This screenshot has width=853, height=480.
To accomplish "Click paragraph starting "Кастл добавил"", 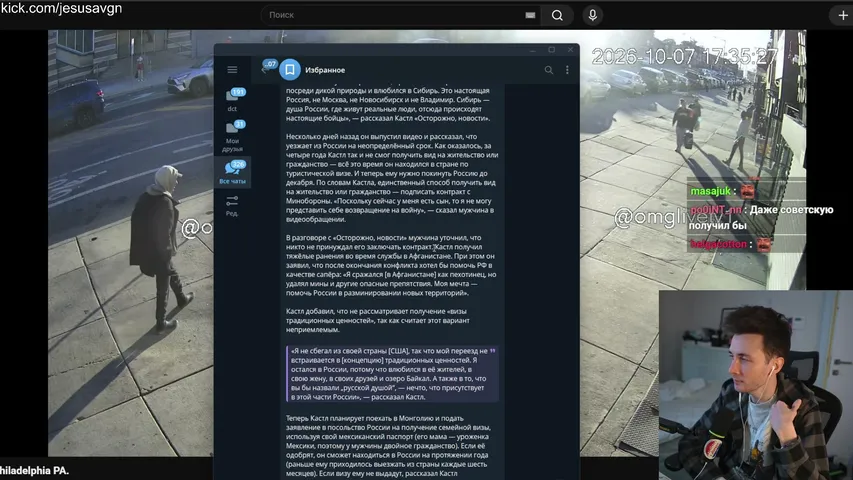I will point(378,321).
